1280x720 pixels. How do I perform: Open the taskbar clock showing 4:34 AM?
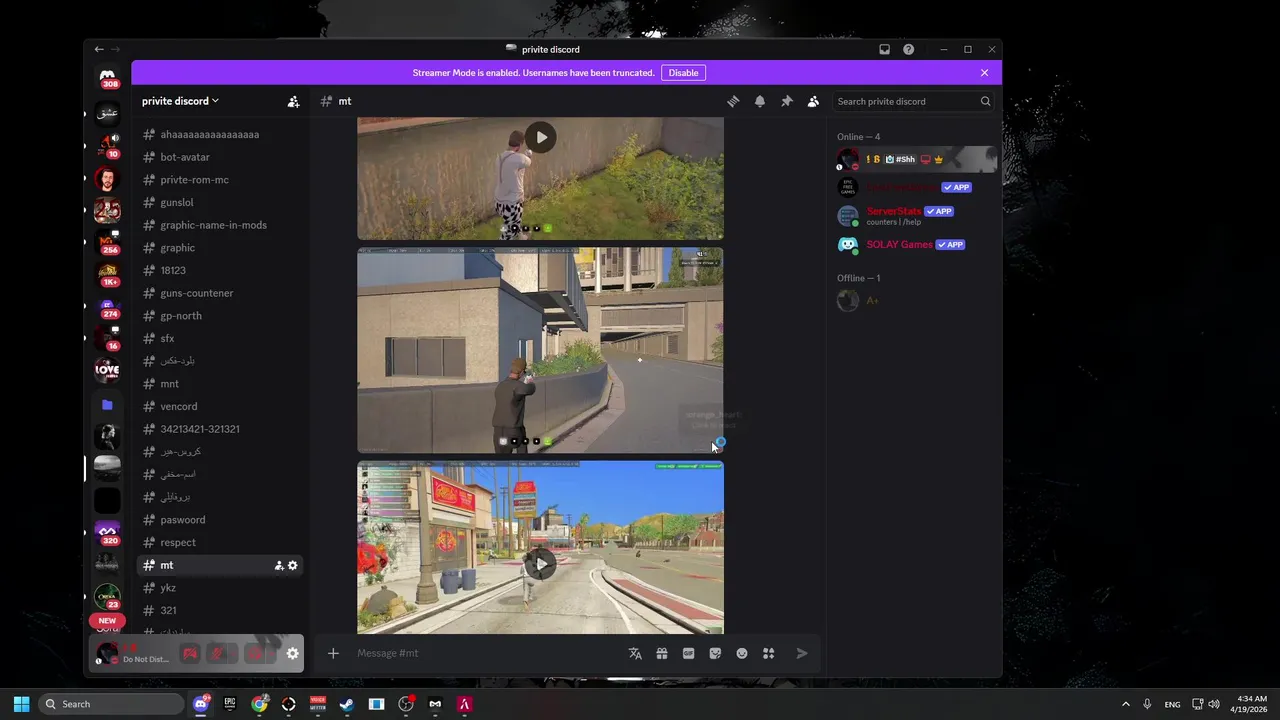(x=1251, y=704)
